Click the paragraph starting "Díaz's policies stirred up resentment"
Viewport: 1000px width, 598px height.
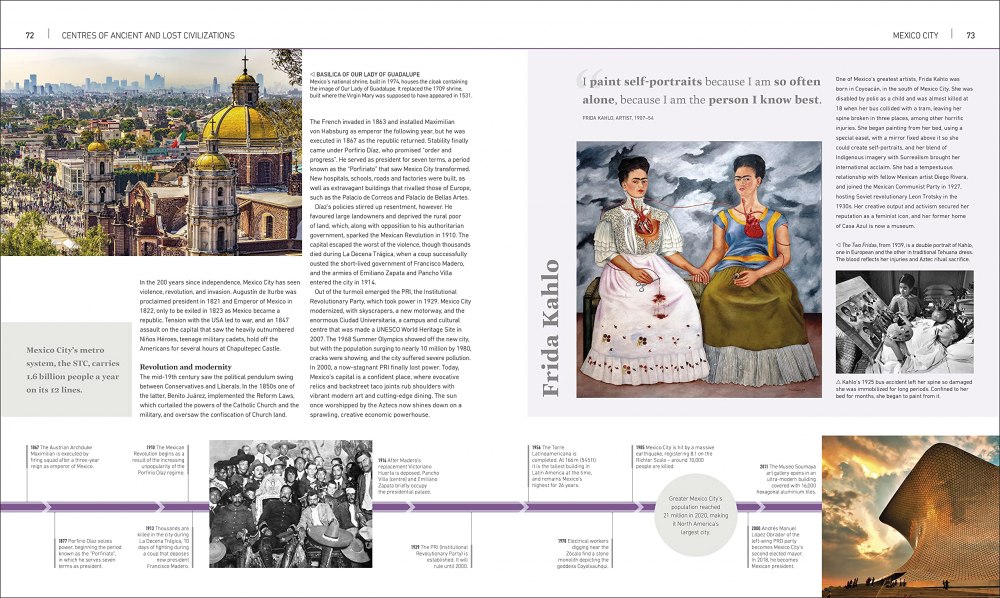click(x=390, y=245)
